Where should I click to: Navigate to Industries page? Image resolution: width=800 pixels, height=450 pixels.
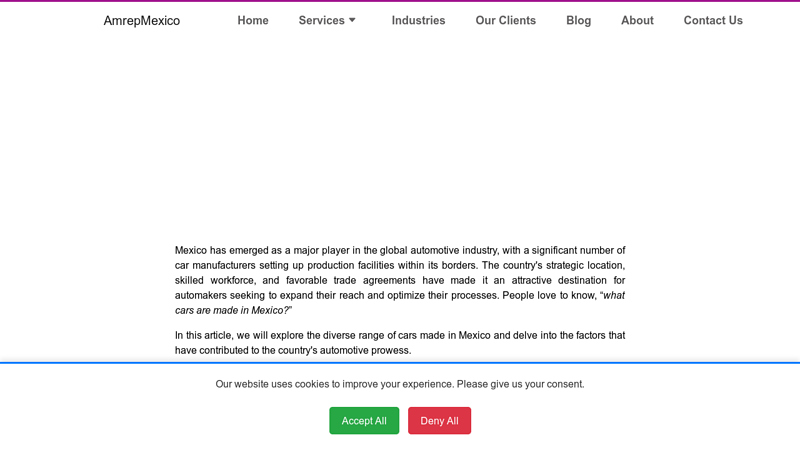pyautogui.click(x=418, y=20)
